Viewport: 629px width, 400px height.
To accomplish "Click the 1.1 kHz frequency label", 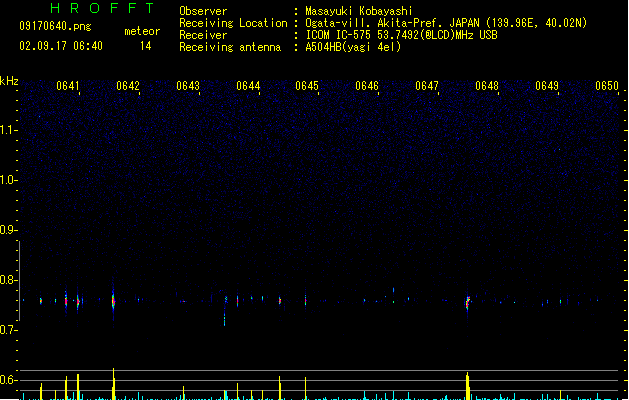I will pyautogui.click(x=8, y=130).
